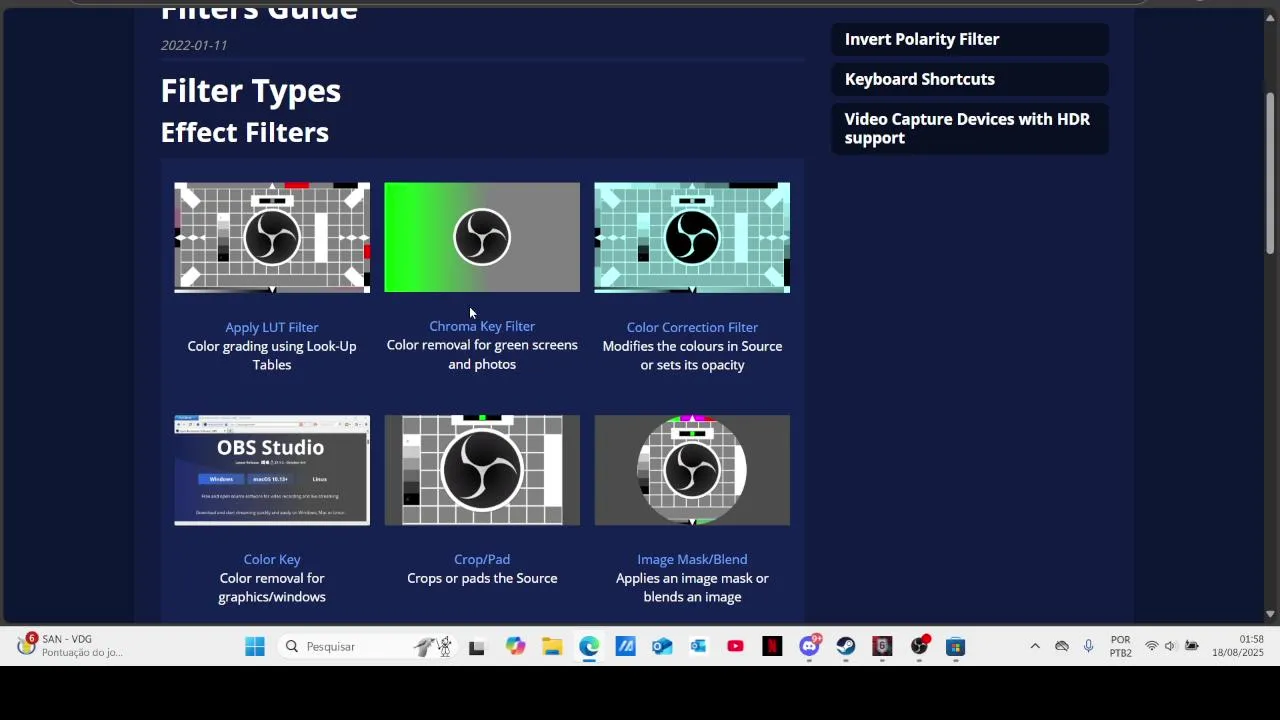The height and width of the screenshot is (720, 1280).
Task: Open Steam from the taskbar
Action: coord(846,647)
